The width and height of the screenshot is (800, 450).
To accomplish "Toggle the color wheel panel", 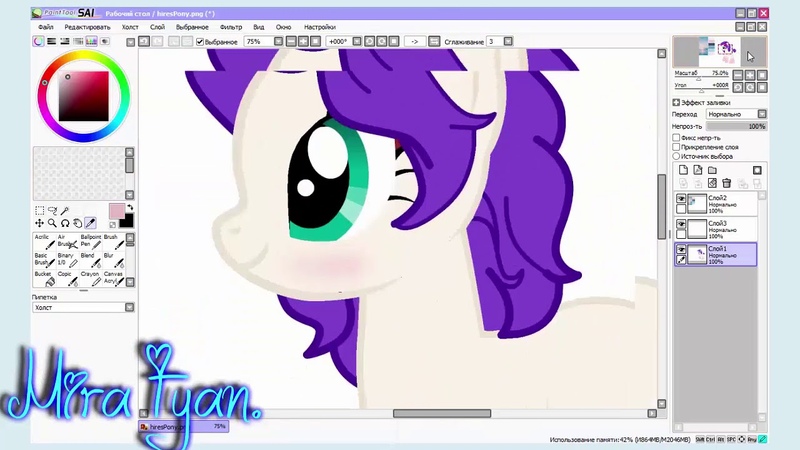I will [x=38, y=41].
